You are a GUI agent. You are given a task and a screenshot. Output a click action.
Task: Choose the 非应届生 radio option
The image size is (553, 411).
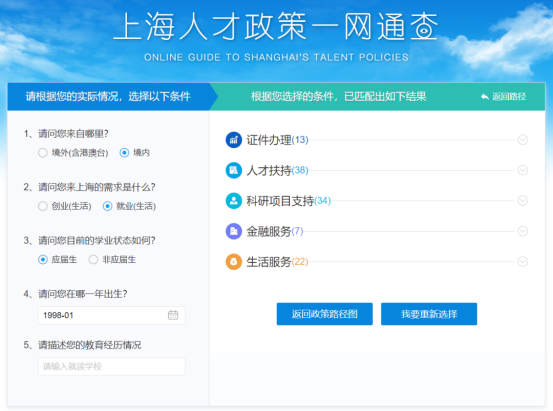click(x=93, y=260)
